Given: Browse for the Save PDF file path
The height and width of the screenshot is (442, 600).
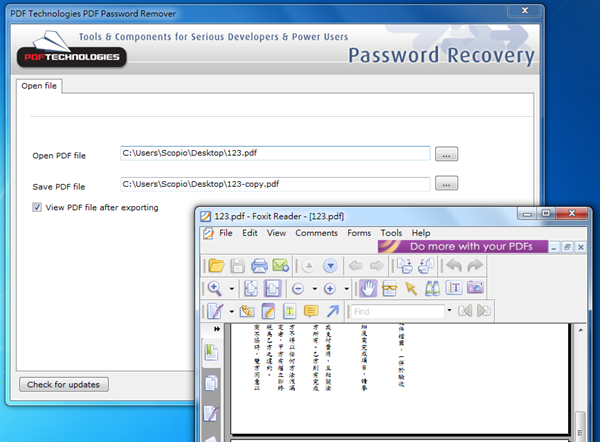Looking at the screenshot, I should pyautogui.click(x=446, y=183).
